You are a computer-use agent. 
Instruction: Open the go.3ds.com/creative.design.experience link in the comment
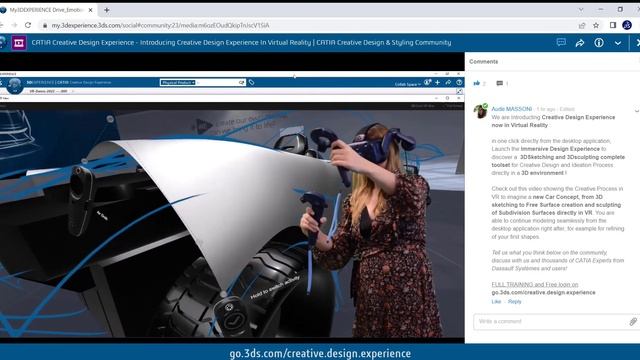(x=543, y=293)
